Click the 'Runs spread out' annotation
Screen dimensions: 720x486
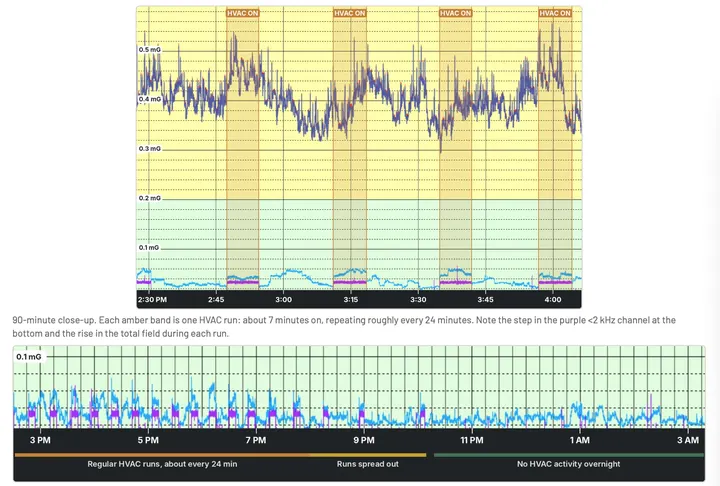coord(368,464)
